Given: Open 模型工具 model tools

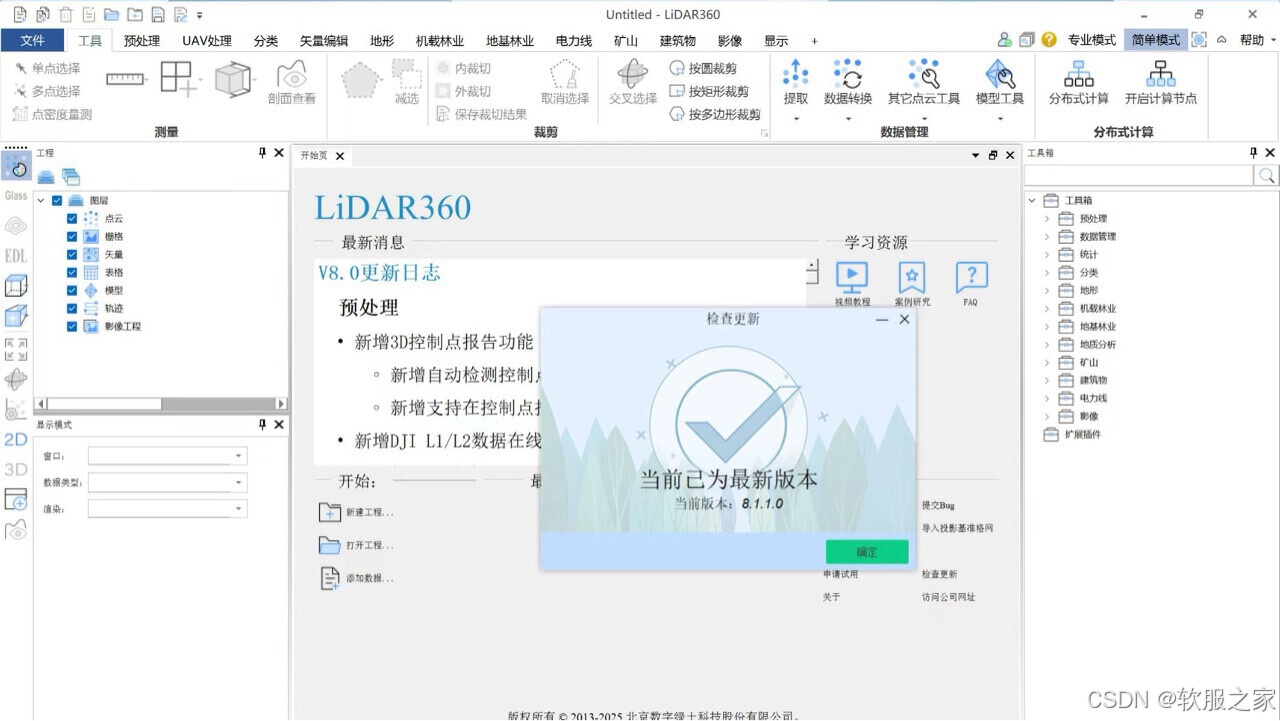Looking at the screenshot, I should [x=1000, y=83].
